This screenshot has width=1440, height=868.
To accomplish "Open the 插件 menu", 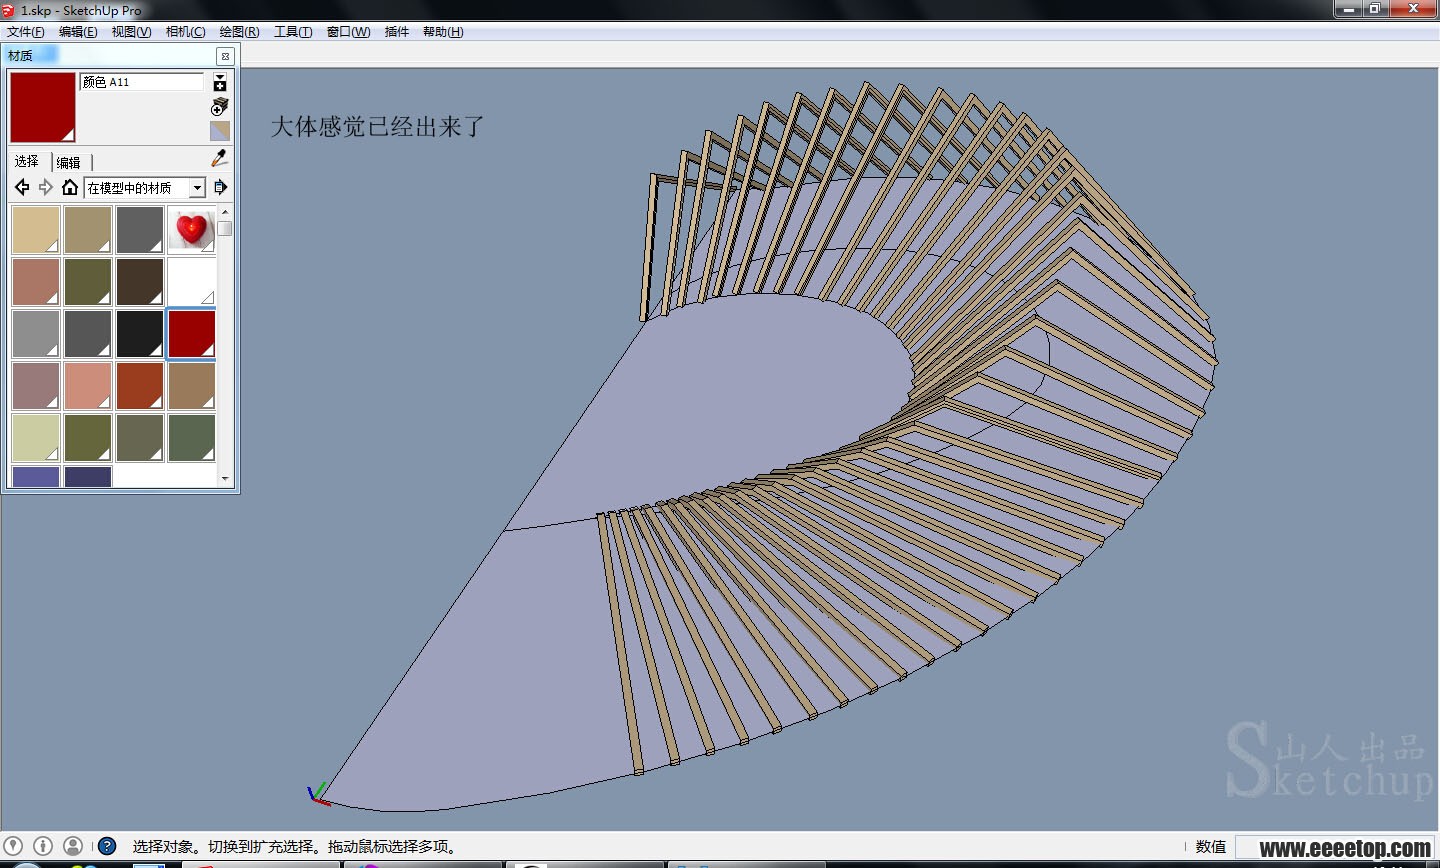I will [397, 32].
